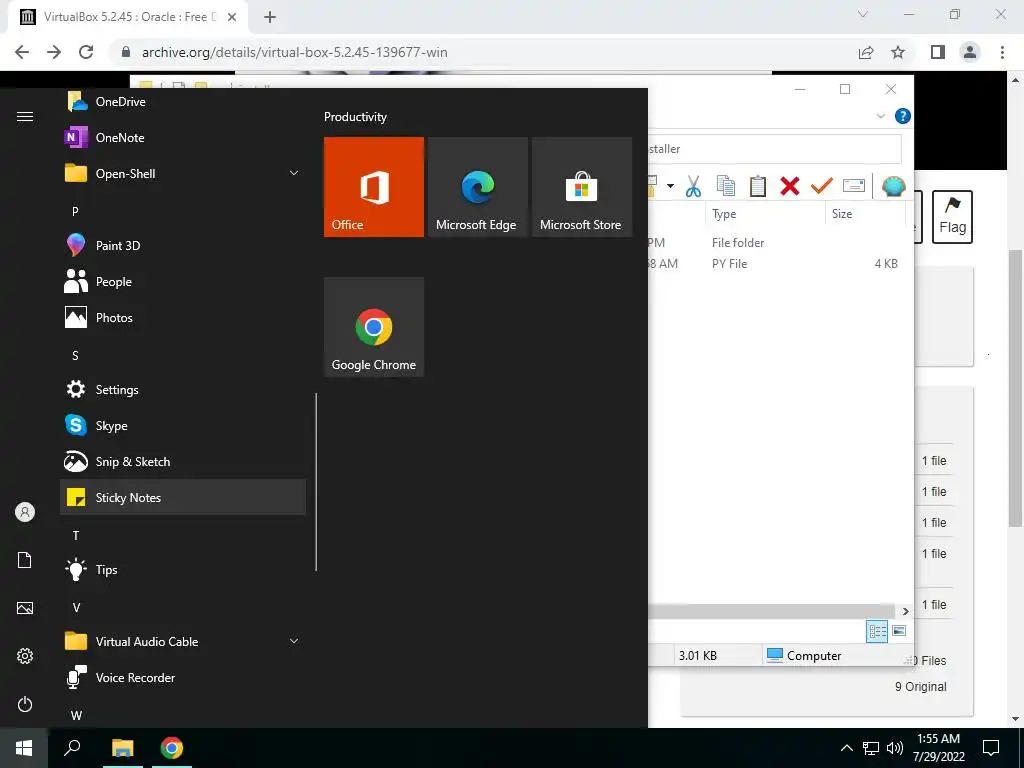Launch the Tips app
This screenshot has height=768, width=1024.
point(183,569)
